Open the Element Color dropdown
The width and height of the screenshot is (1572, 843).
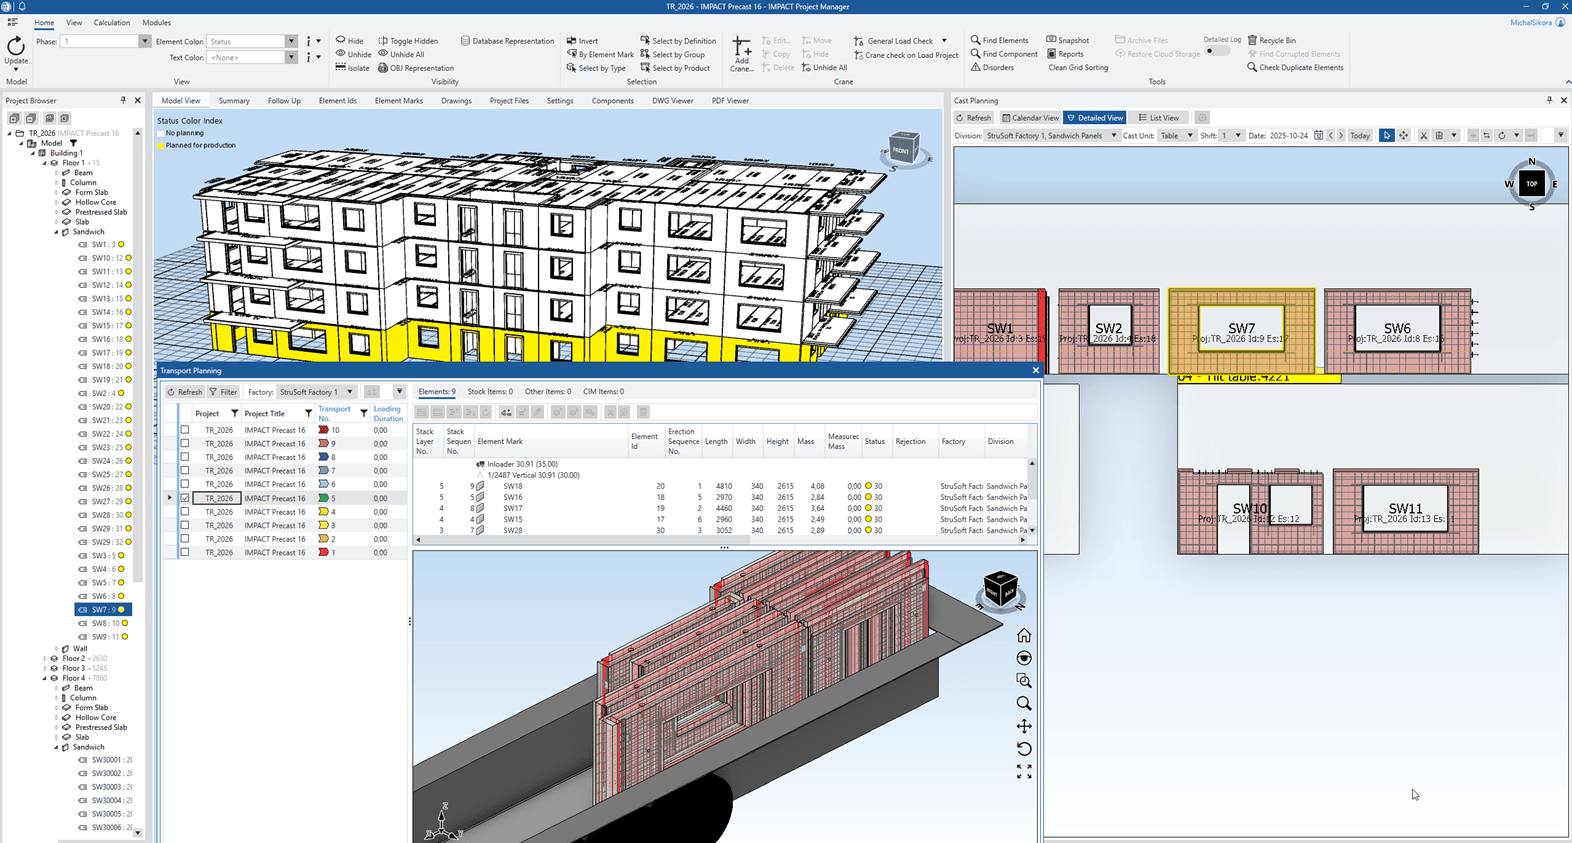pyautogui.click(x=291, y=42)
